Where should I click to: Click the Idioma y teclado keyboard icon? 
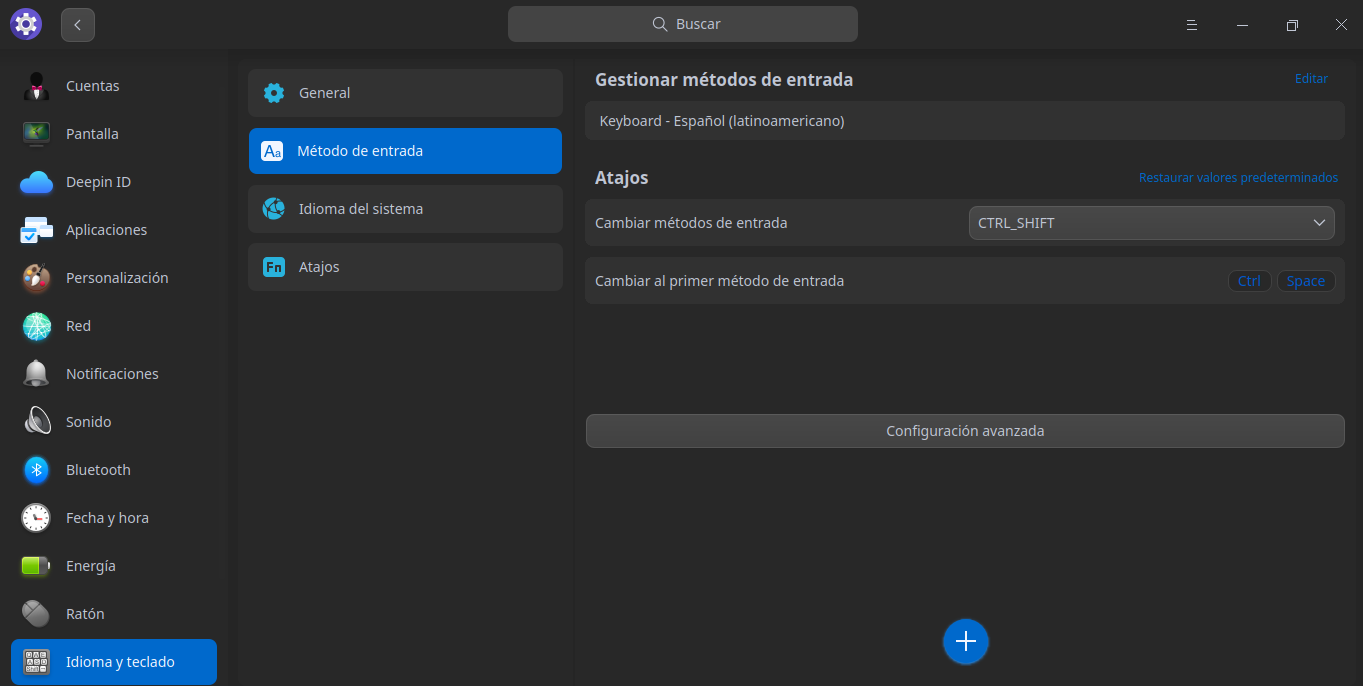coord(37,662)
